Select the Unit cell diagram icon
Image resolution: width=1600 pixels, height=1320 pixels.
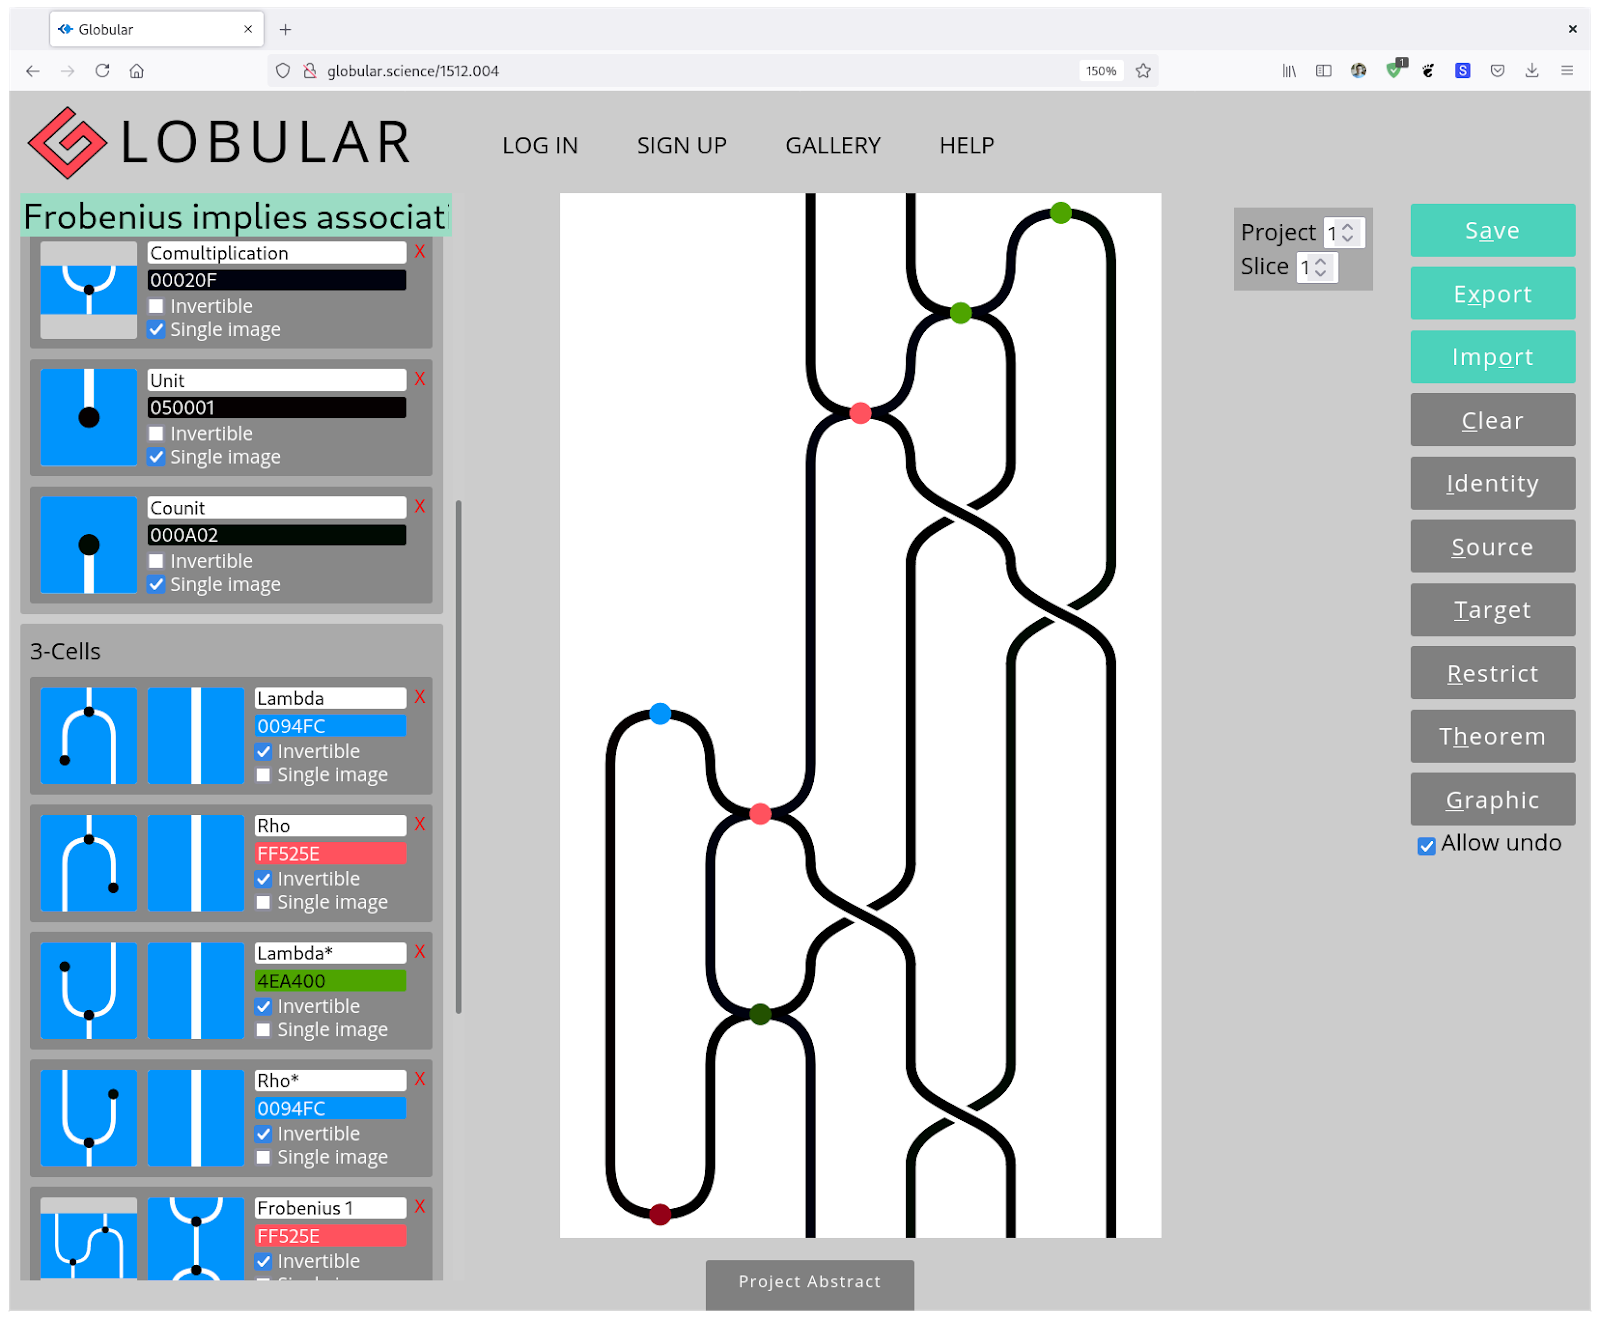point(89,417)
